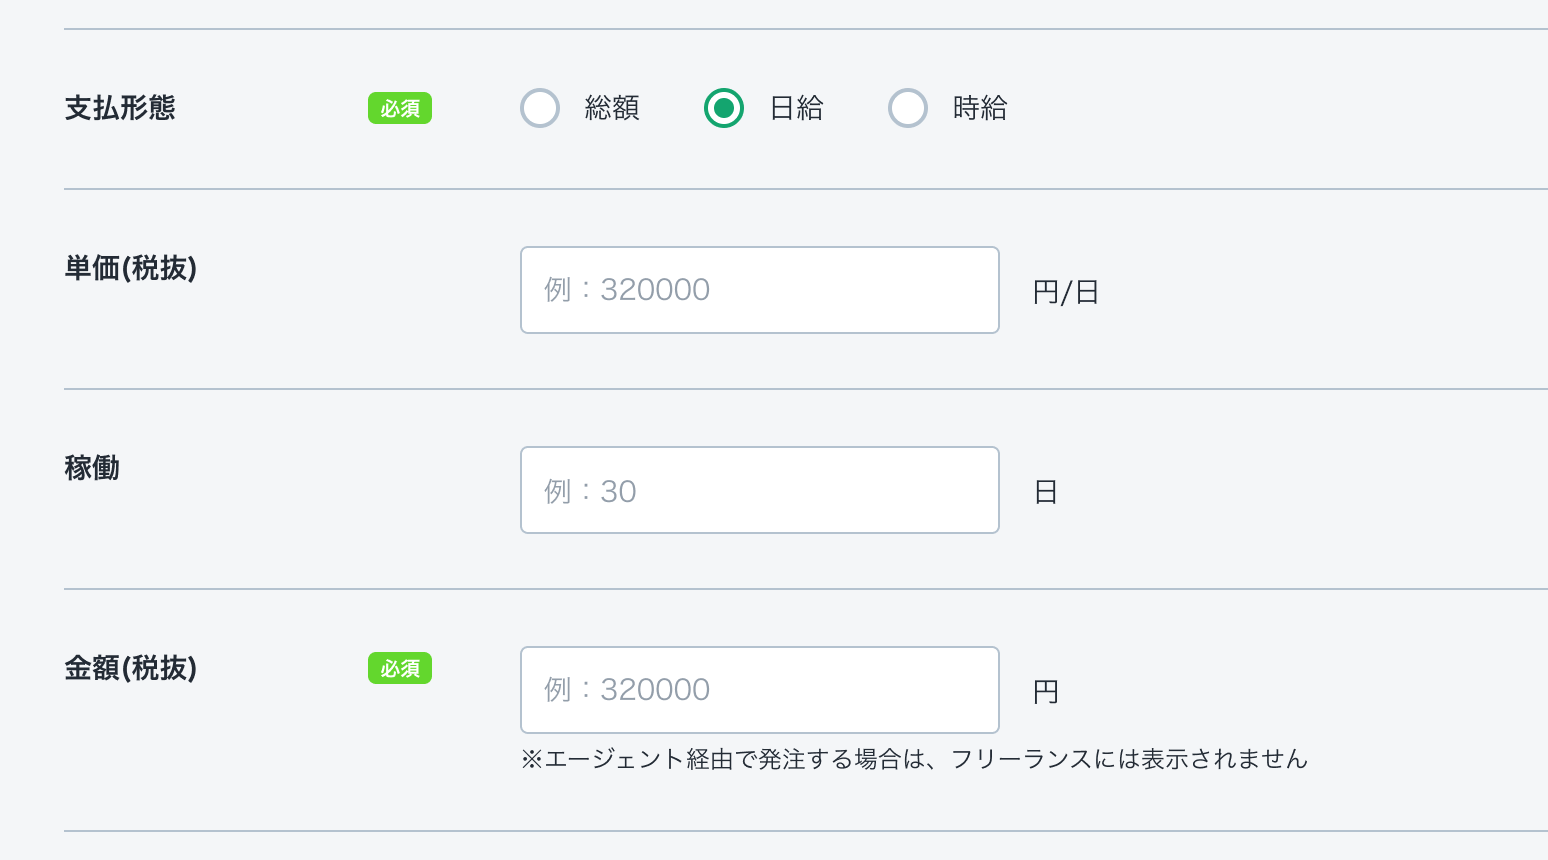The width and height of the screenshot is (1548, 860).
Task: Click the 円/日 unit text
Action: pos(1066,292)
